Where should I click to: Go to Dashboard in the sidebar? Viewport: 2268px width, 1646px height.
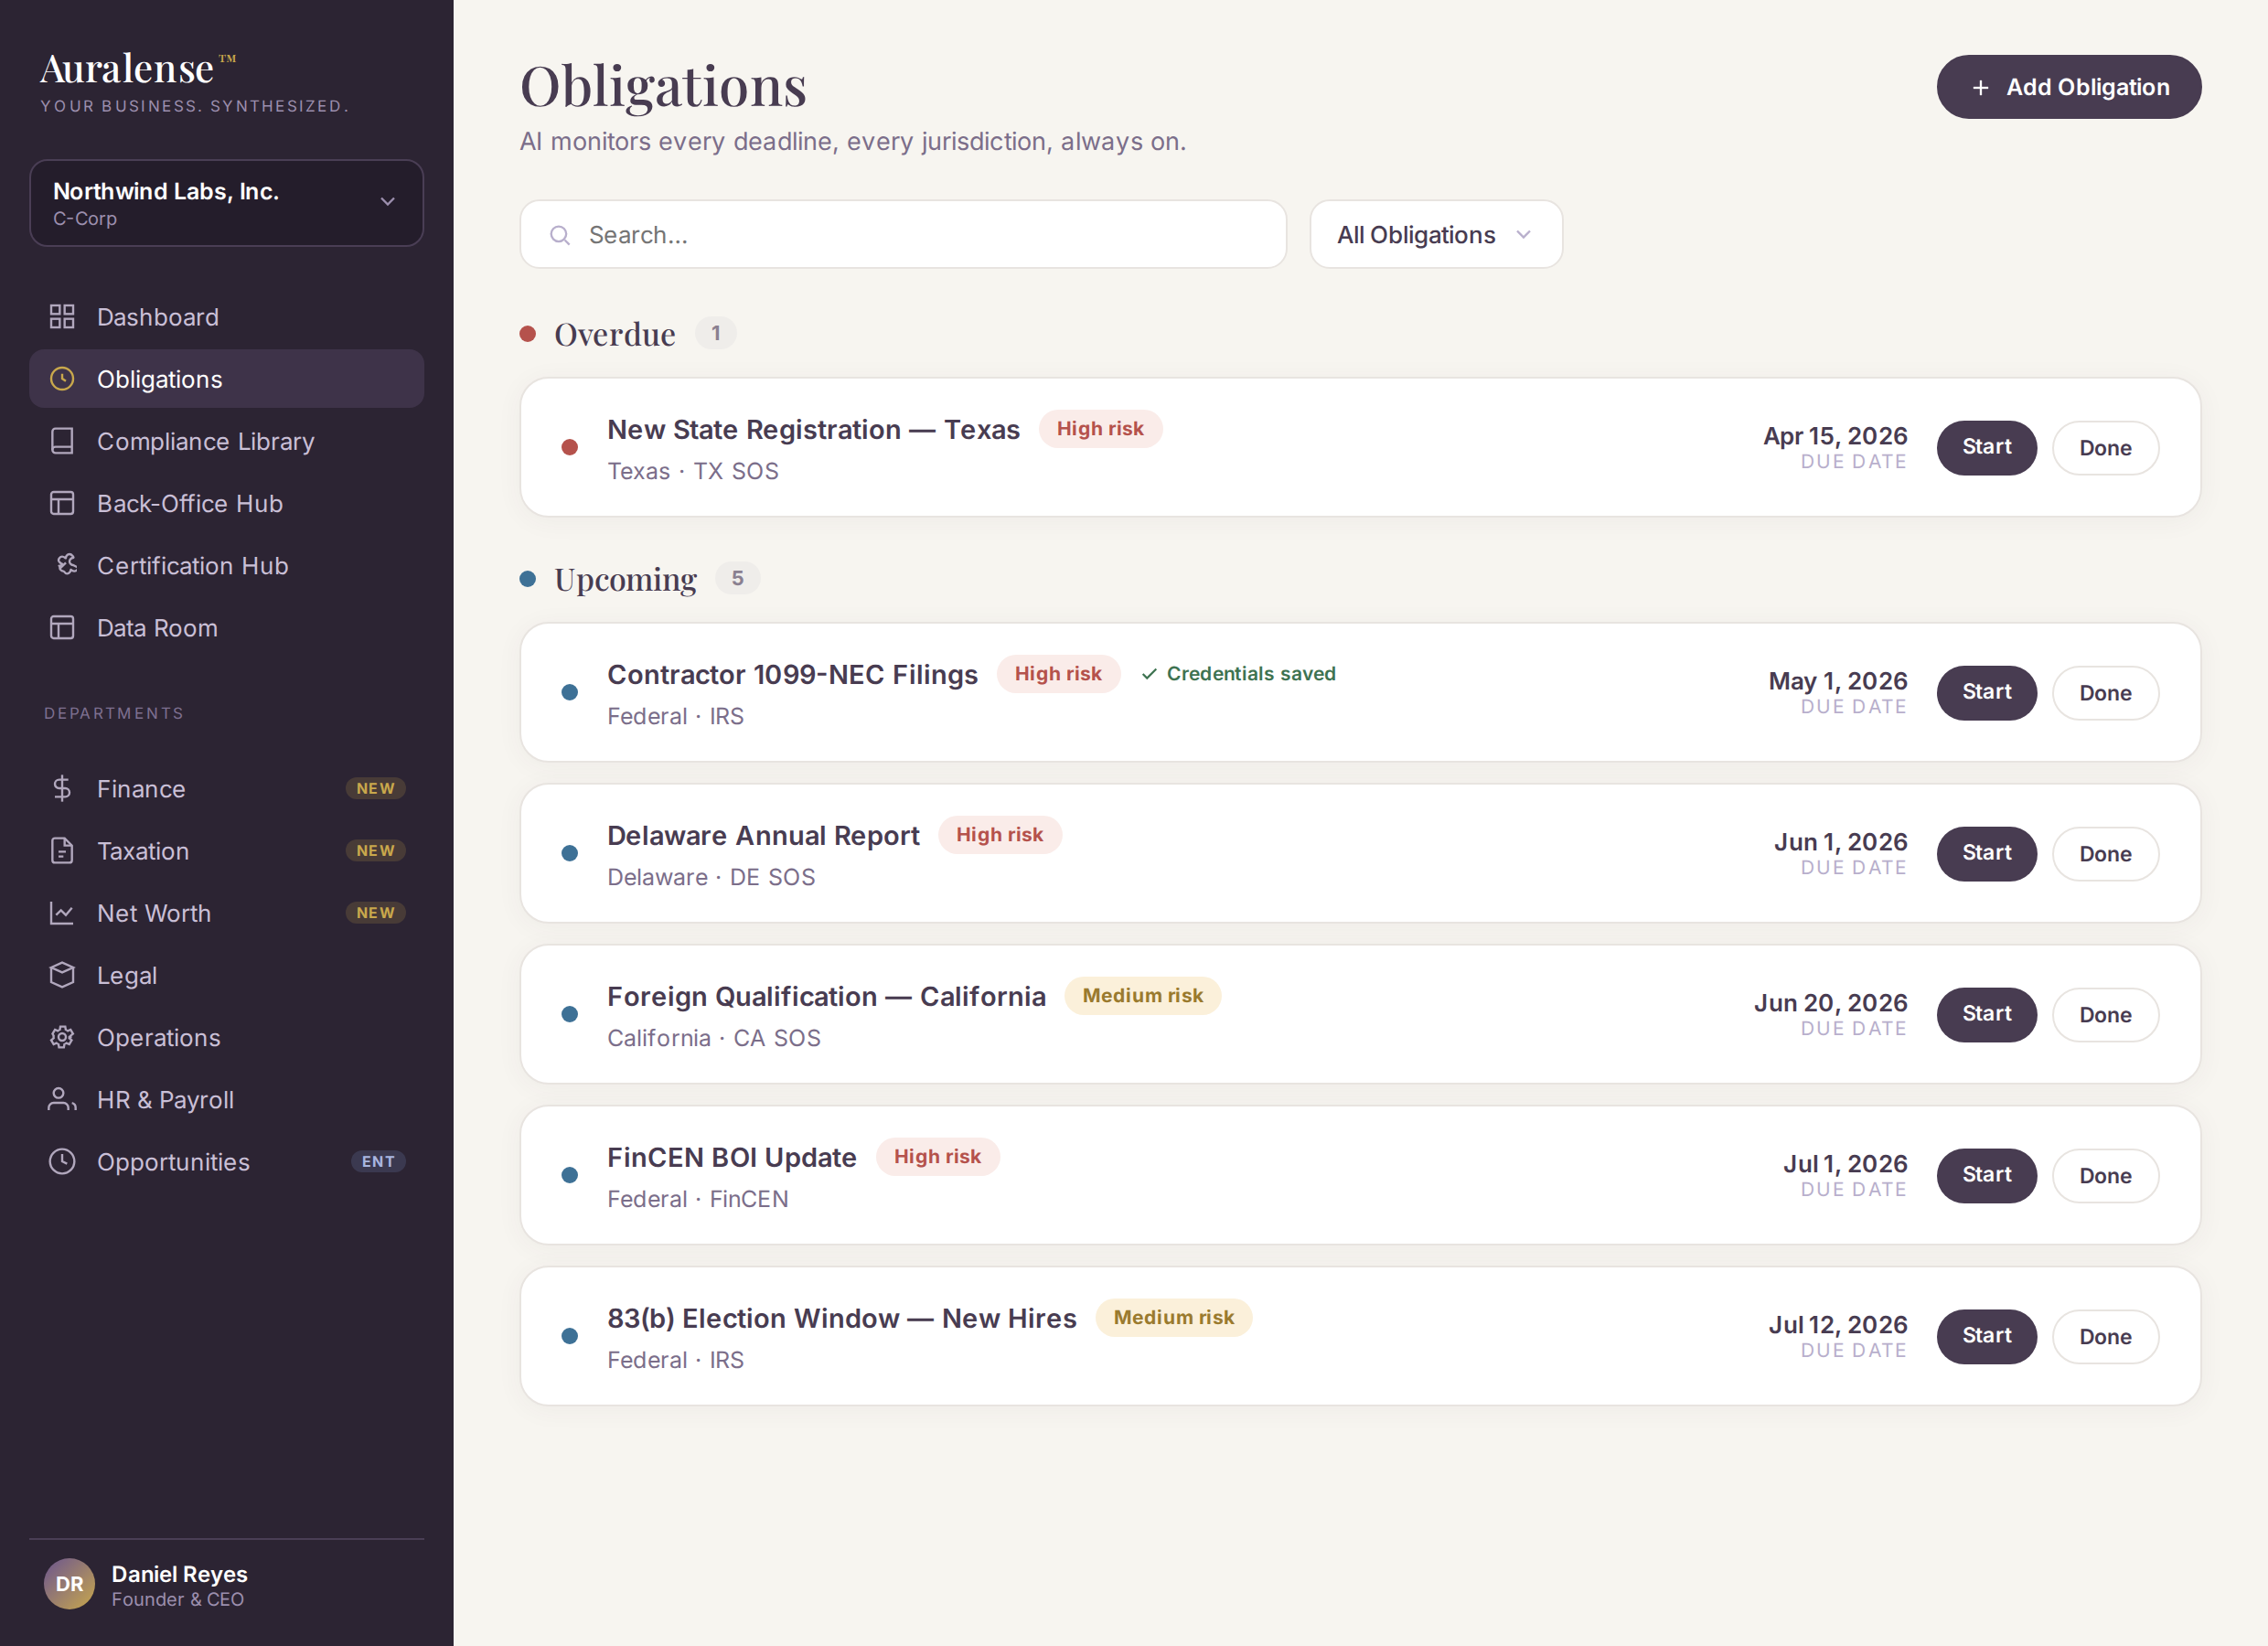(x=227, y=317)
